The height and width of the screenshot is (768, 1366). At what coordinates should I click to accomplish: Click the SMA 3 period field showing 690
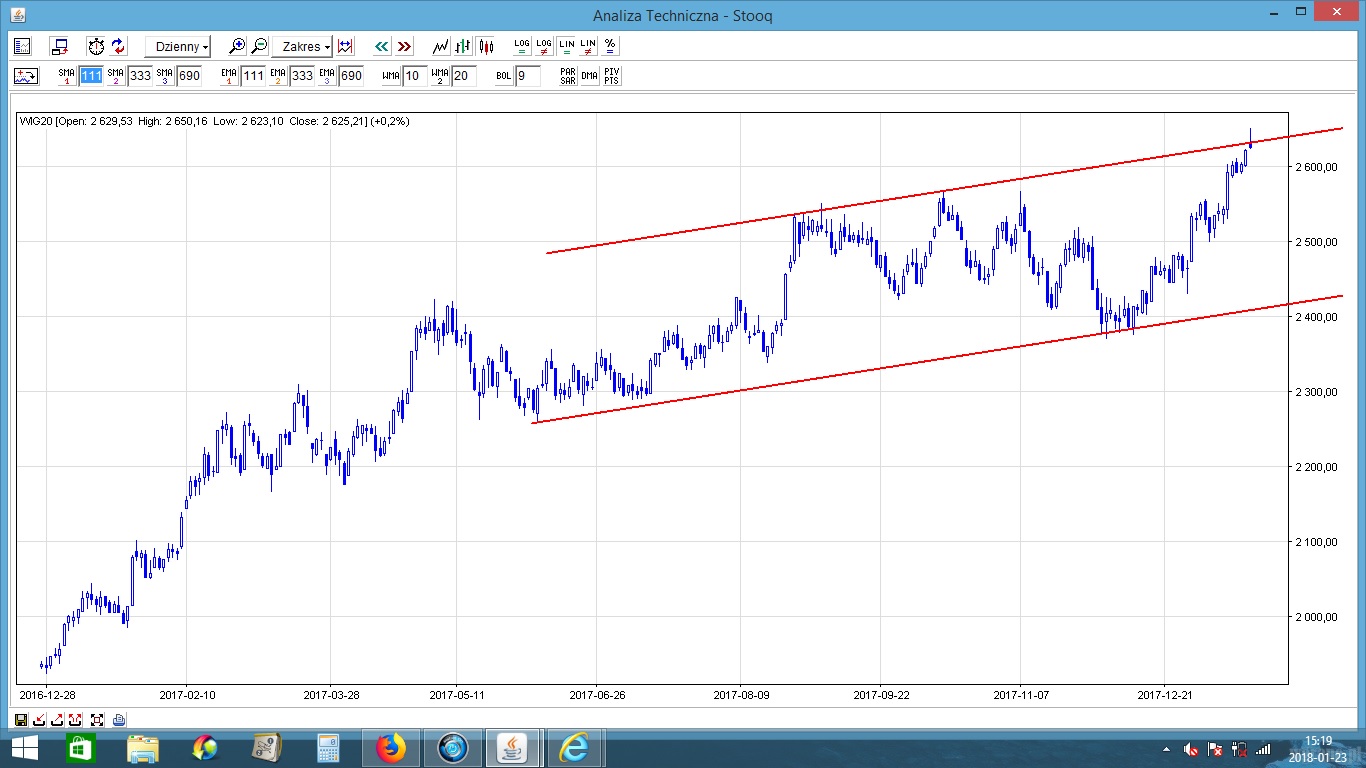tap(189, 76)
